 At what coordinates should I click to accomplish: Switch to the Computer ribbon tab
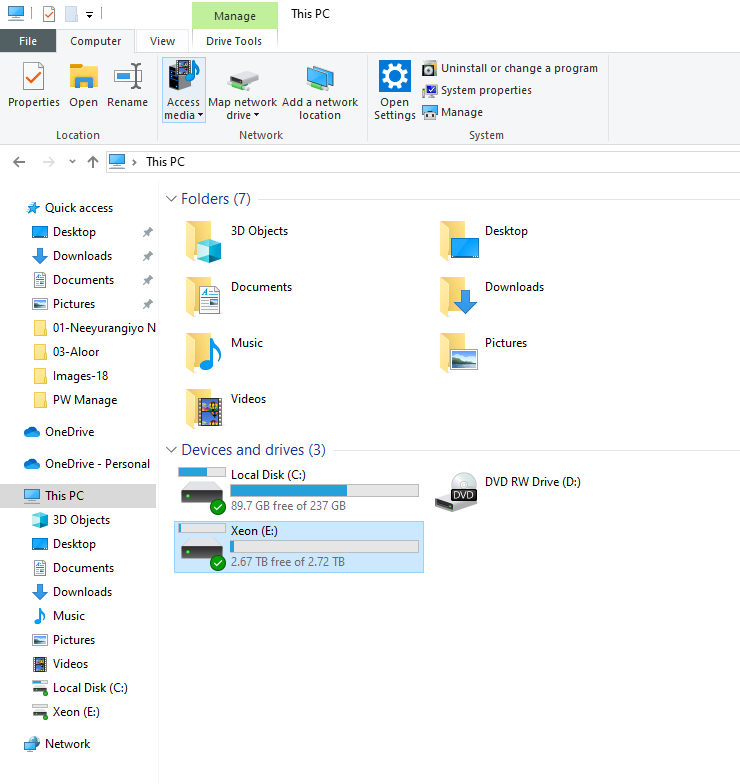(x=96, y=41)
